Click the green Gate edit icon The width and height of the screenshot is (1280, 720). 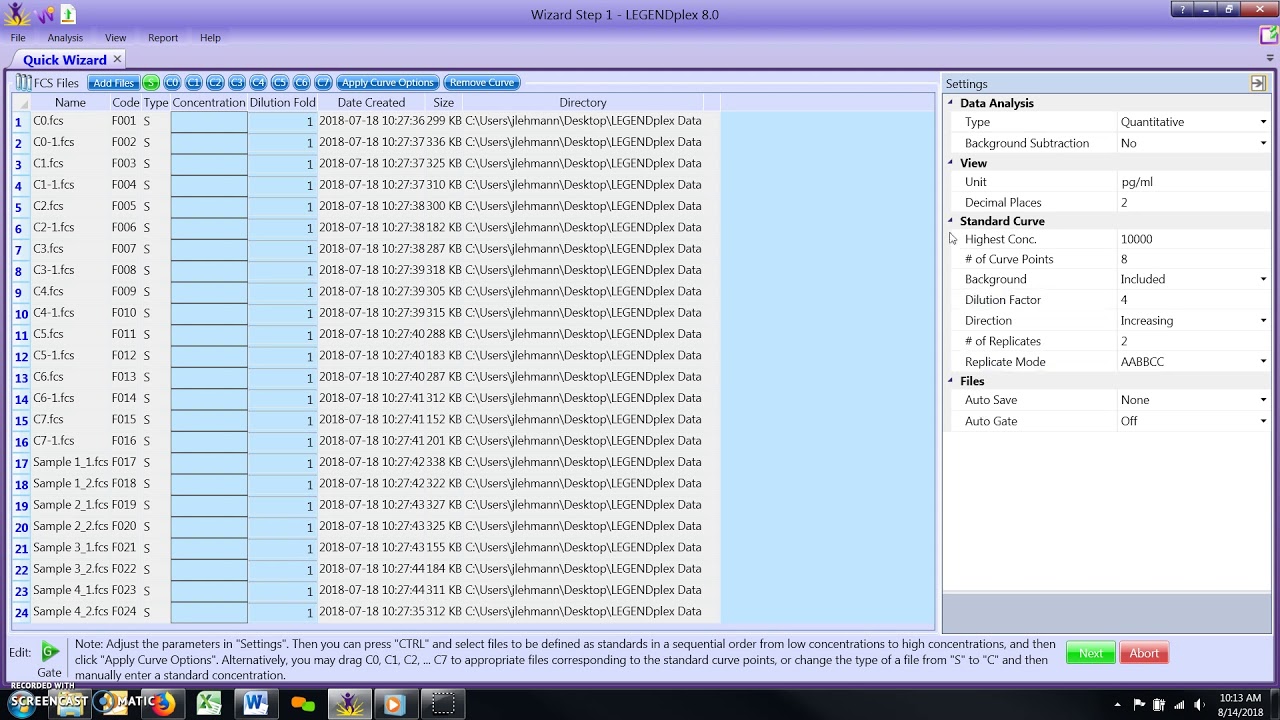point(50,652)
